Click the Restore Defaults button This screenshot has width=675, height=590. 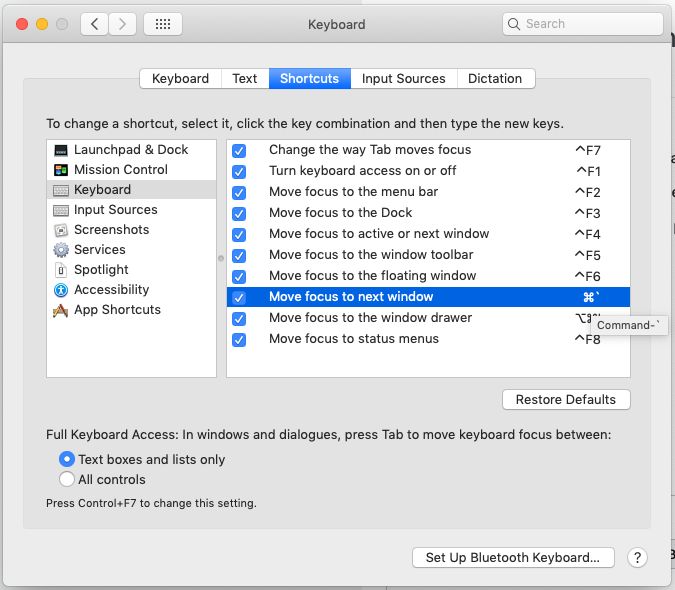pyautogui.click(x=566, y=400)
